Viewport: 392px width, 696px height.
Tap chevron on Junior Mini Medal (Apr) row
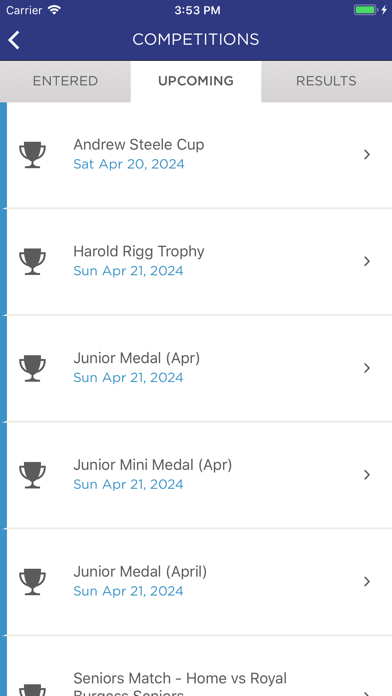(367, 475)
